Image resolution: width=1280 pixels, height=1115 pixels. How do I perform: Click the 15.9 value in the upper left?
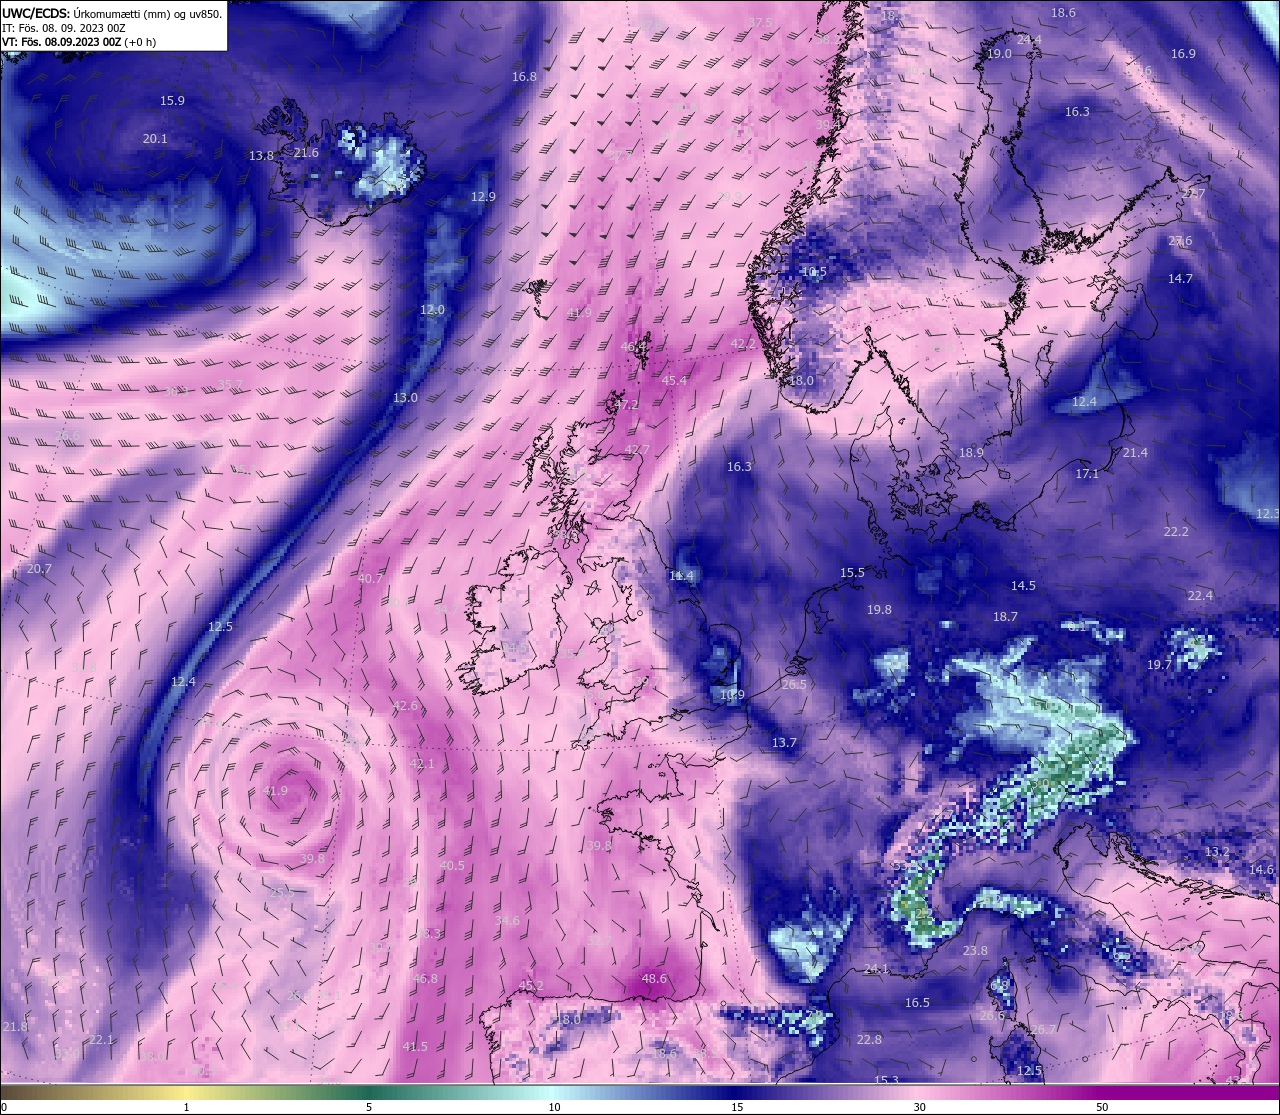click(x=172, y=101)
